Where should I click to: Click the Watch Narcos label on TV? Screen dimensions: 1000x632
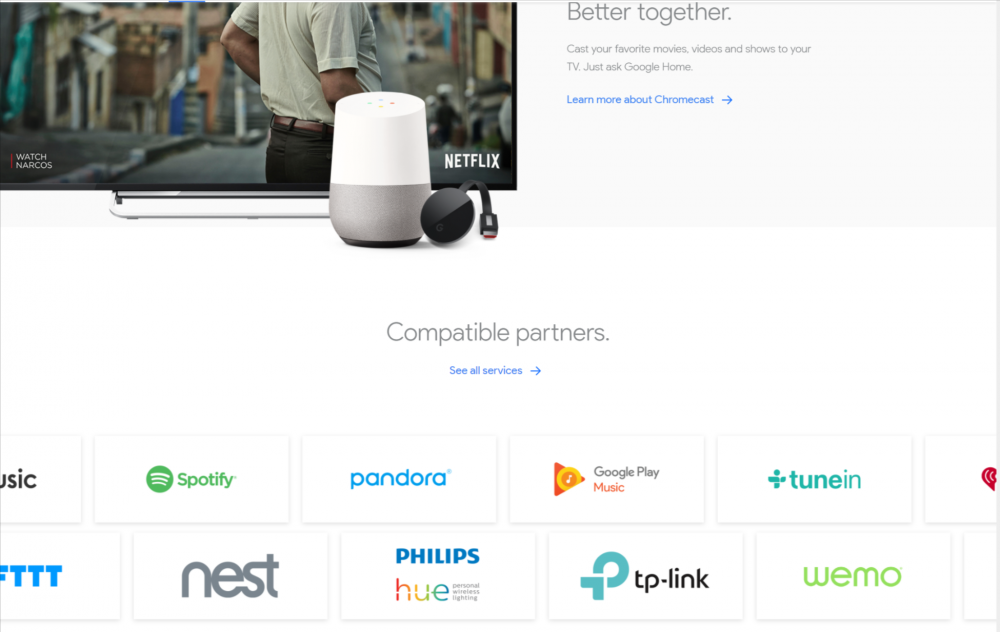[x=34, y=161]
